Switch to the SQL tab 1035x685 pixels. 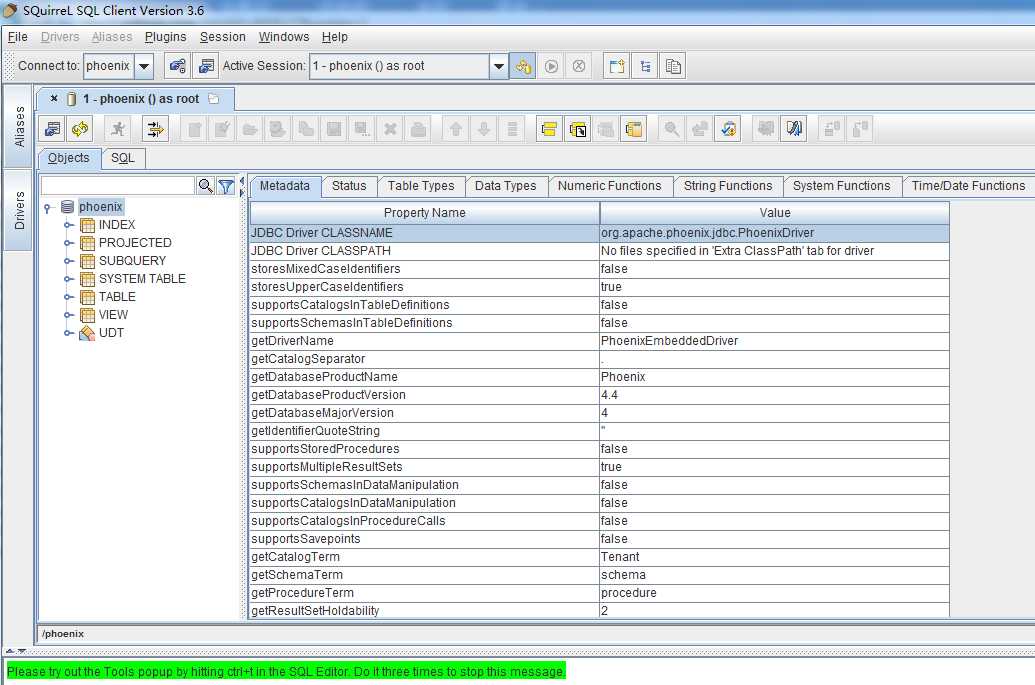123,158
